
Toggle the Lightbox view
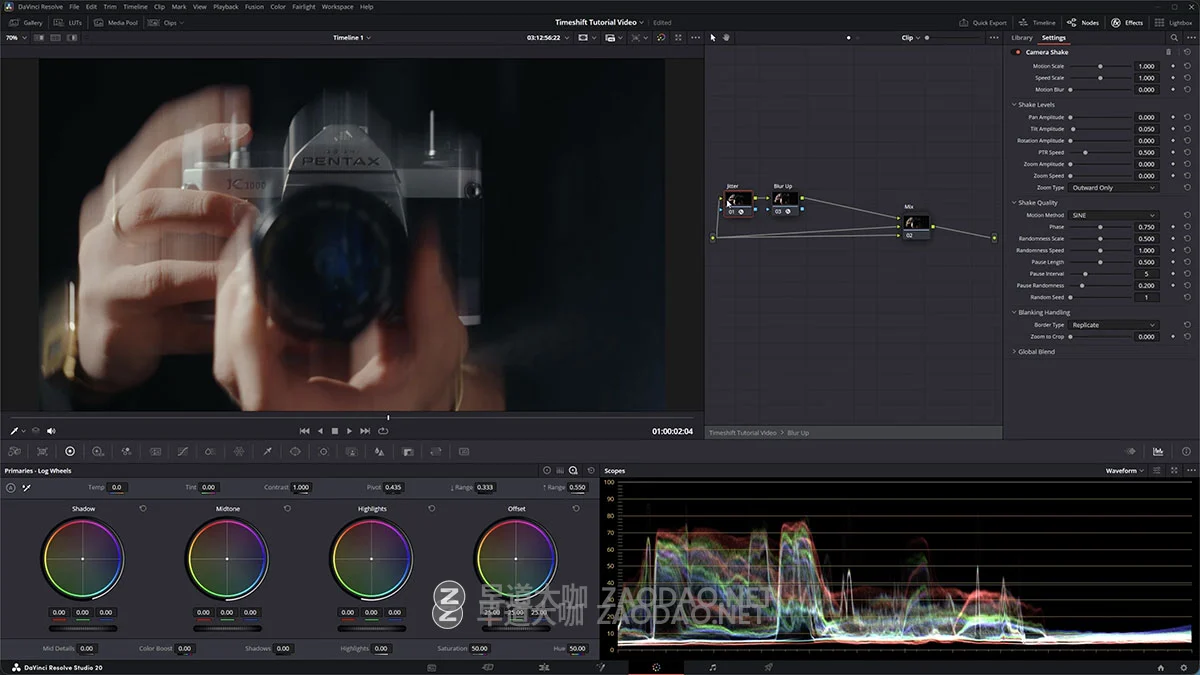tap(1174, 22)
